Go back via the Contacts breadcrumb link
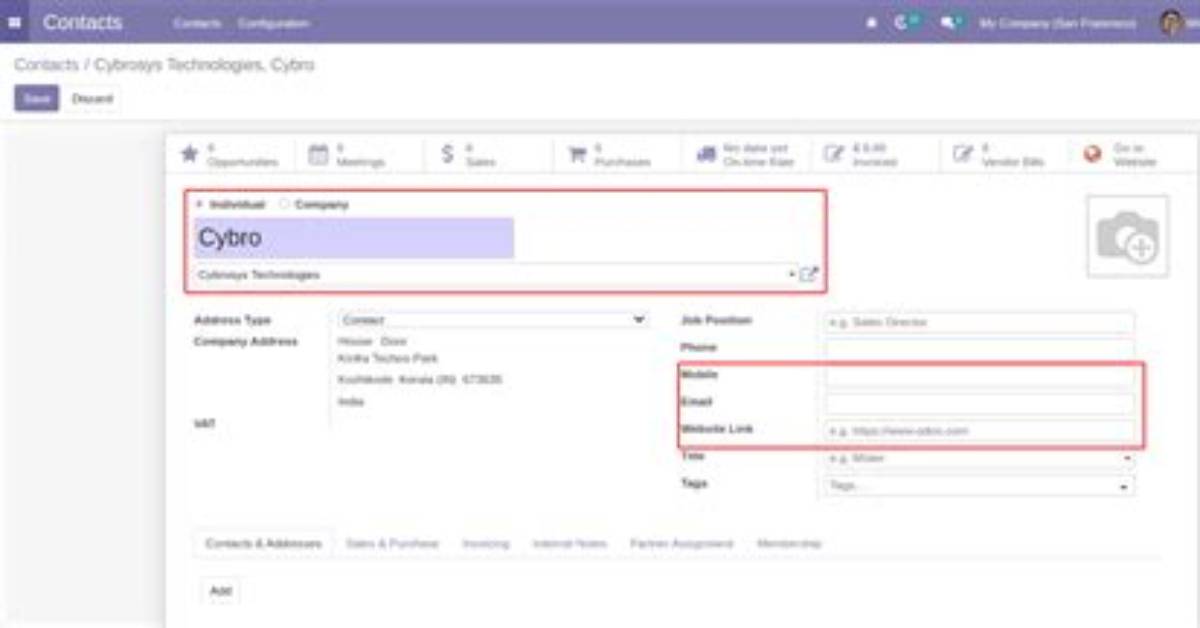 46,65
